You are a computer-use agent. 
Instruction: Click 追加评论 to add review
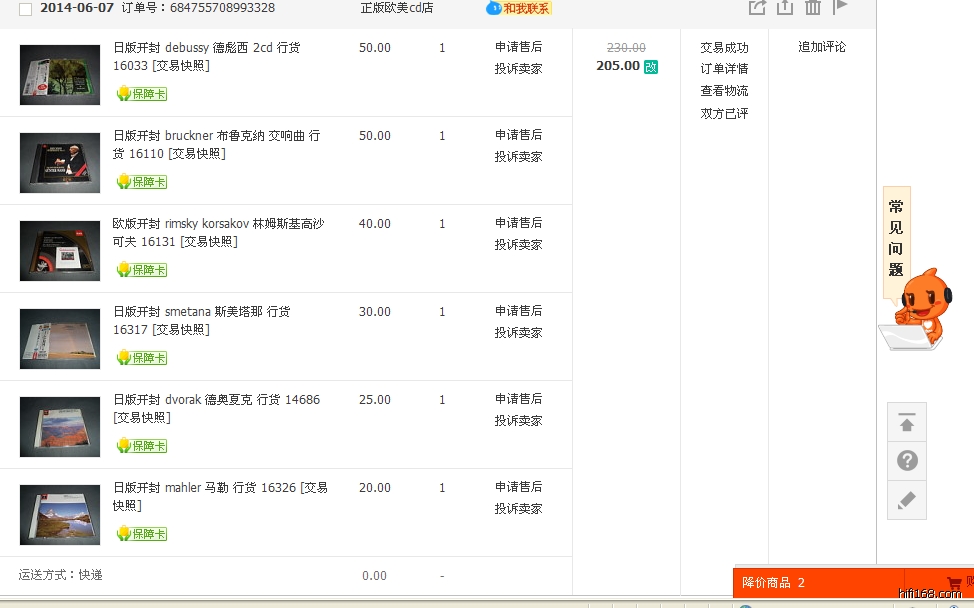pyautogui.click(x=822, y=47)
